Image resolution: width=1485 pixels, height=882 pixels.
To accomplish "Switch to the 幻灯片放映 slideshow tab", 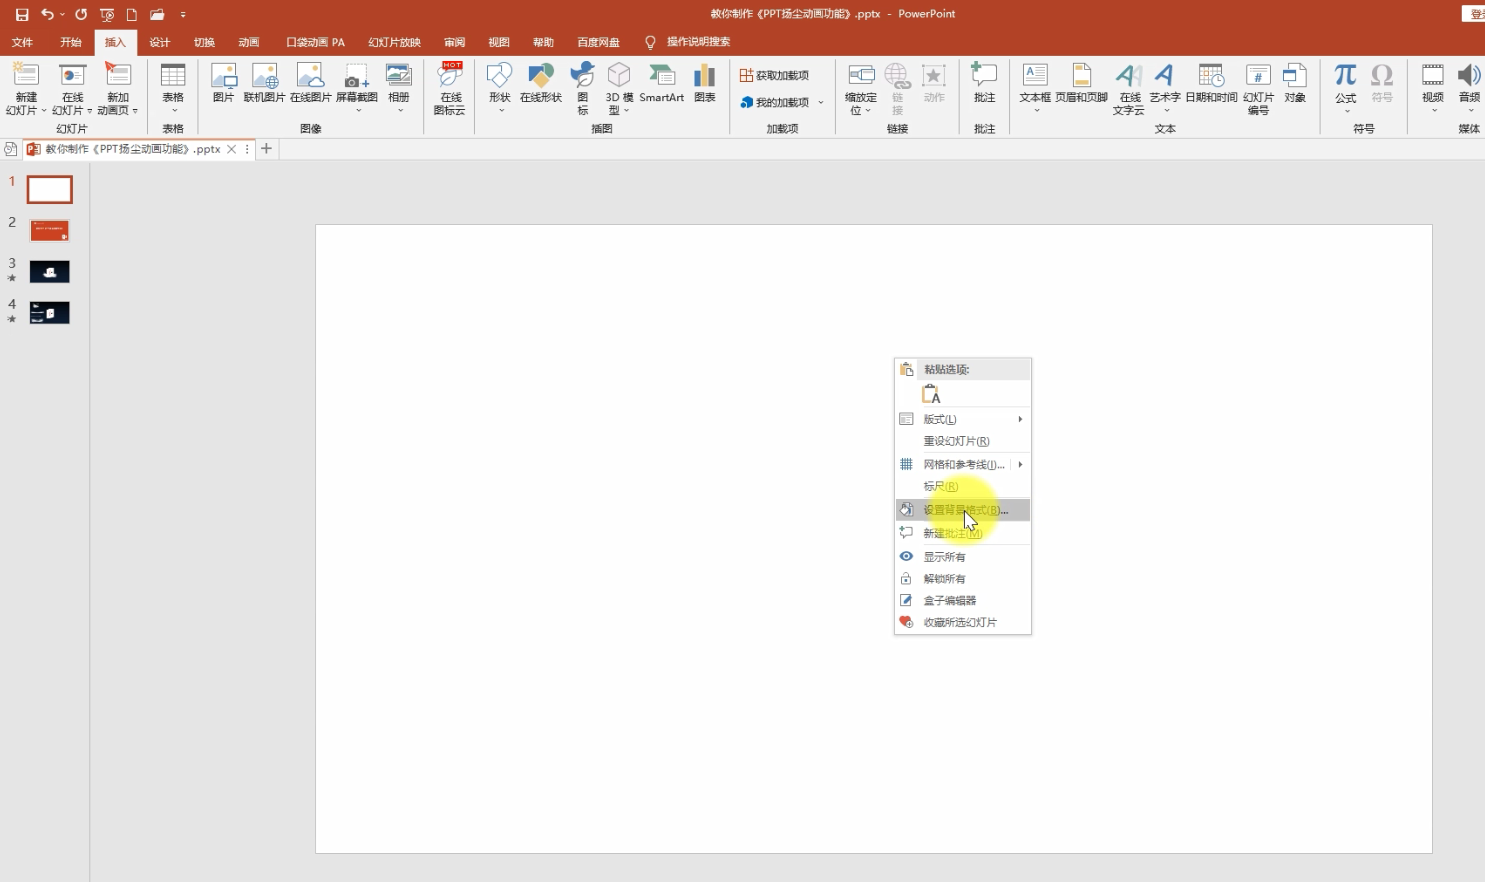I will point(394,42).
